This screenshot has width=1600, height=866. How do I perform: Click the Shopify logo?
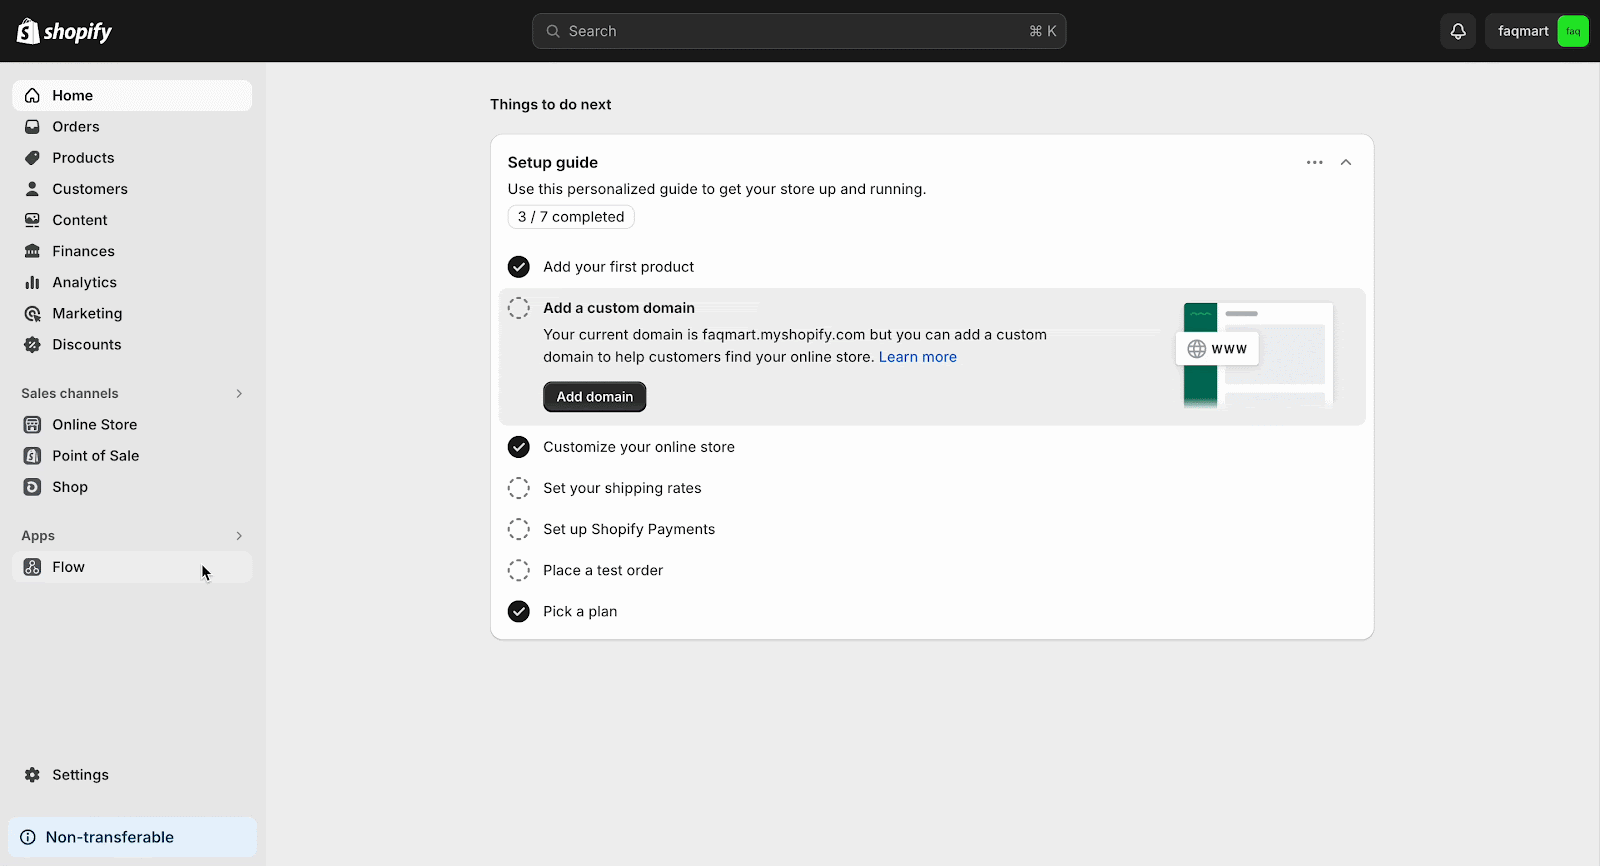[64, 31]
